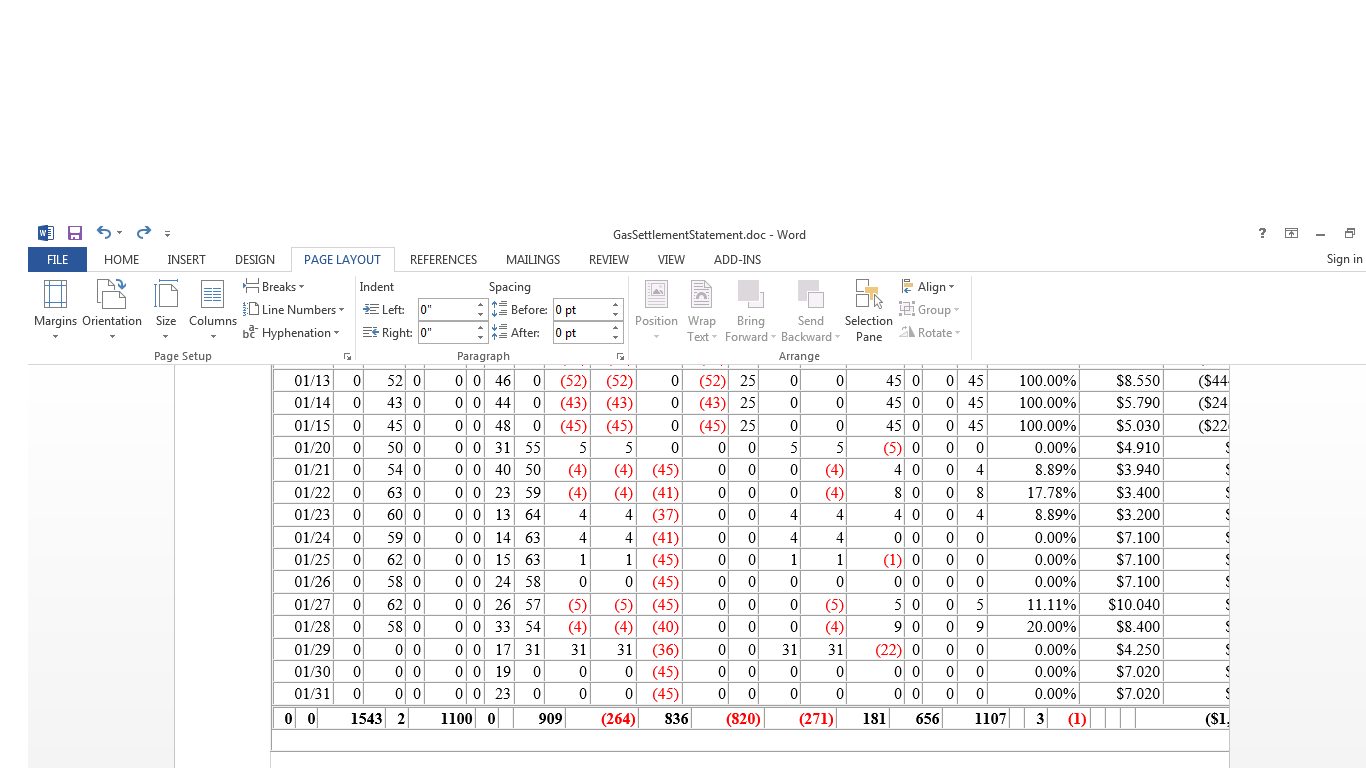The height and width of the screenshot is (768, 1366).
Task: Launch the Page Setup dialog
Action: (348, 357)
